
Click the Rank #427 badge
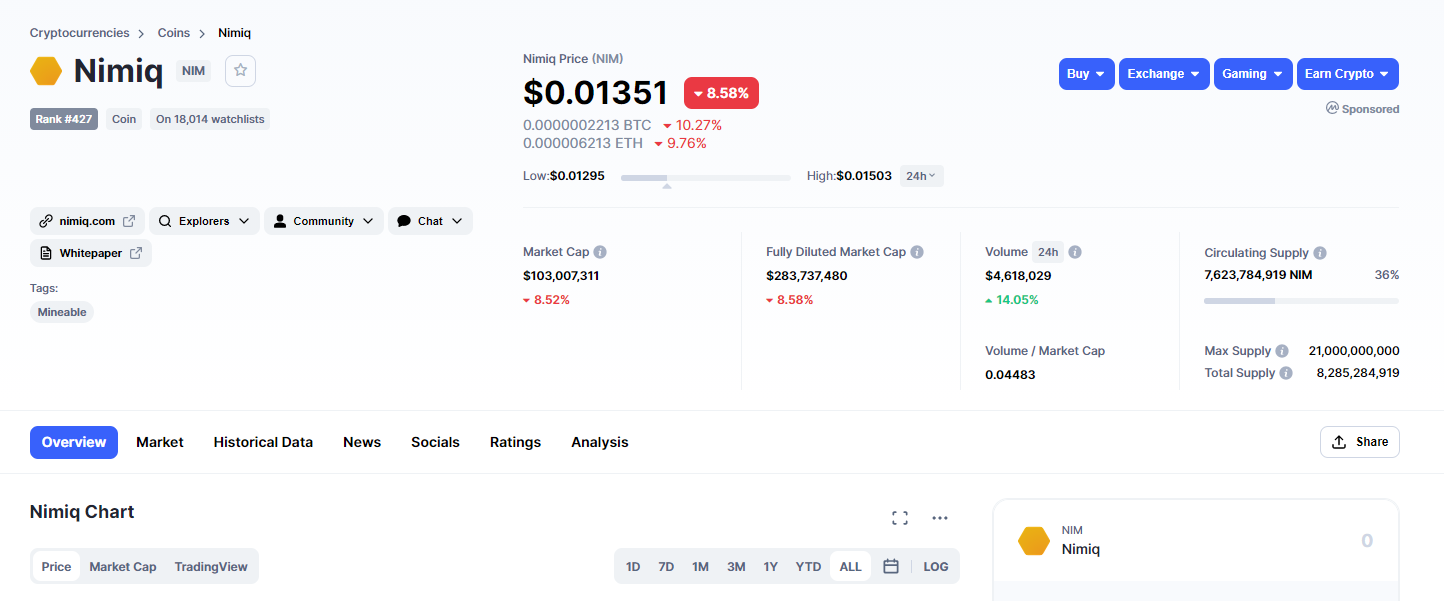pos(64,119)
